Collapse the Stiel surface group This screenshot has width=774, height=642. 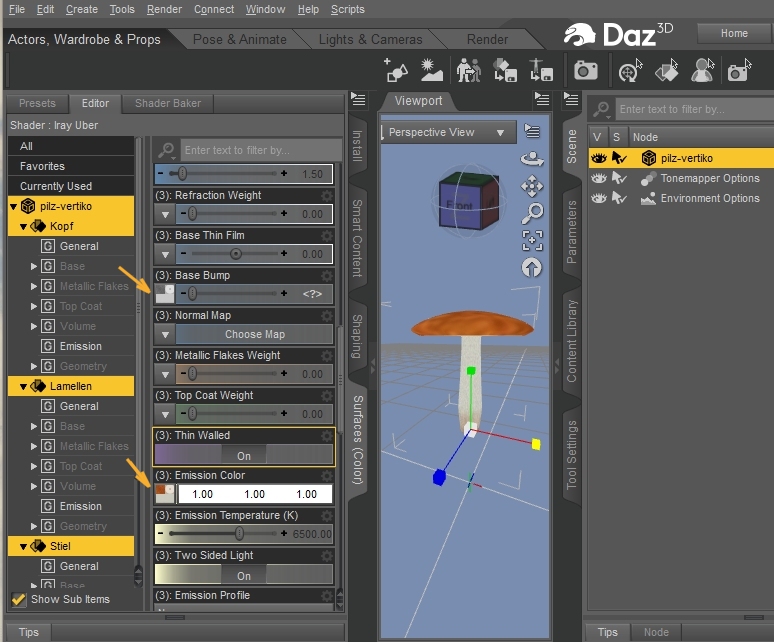click(x=23, y=546)
